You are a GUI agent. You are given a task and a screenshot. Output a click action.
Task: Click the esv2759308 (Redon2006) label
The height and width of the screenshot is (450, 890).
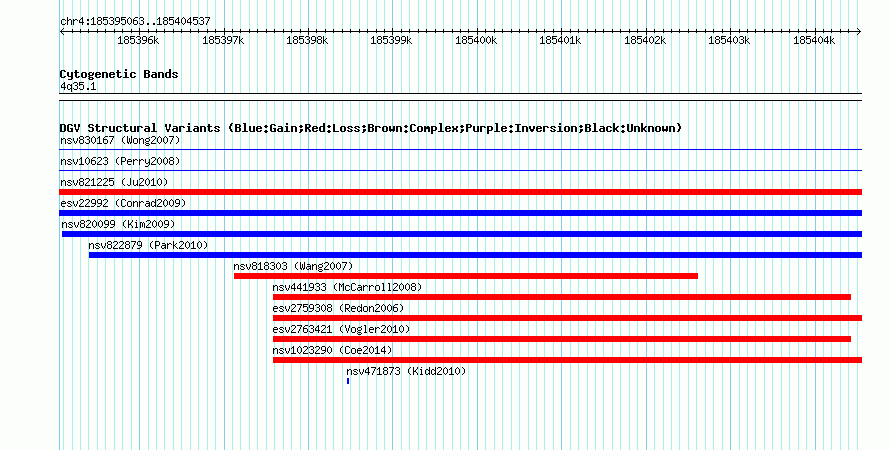(338, 308)
